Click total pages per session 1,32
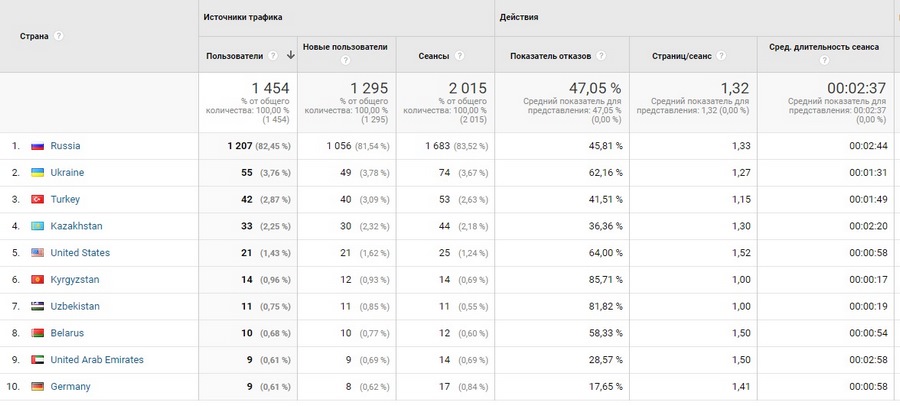Viewport: 900px width, 406px height. (x=735, y=88)
